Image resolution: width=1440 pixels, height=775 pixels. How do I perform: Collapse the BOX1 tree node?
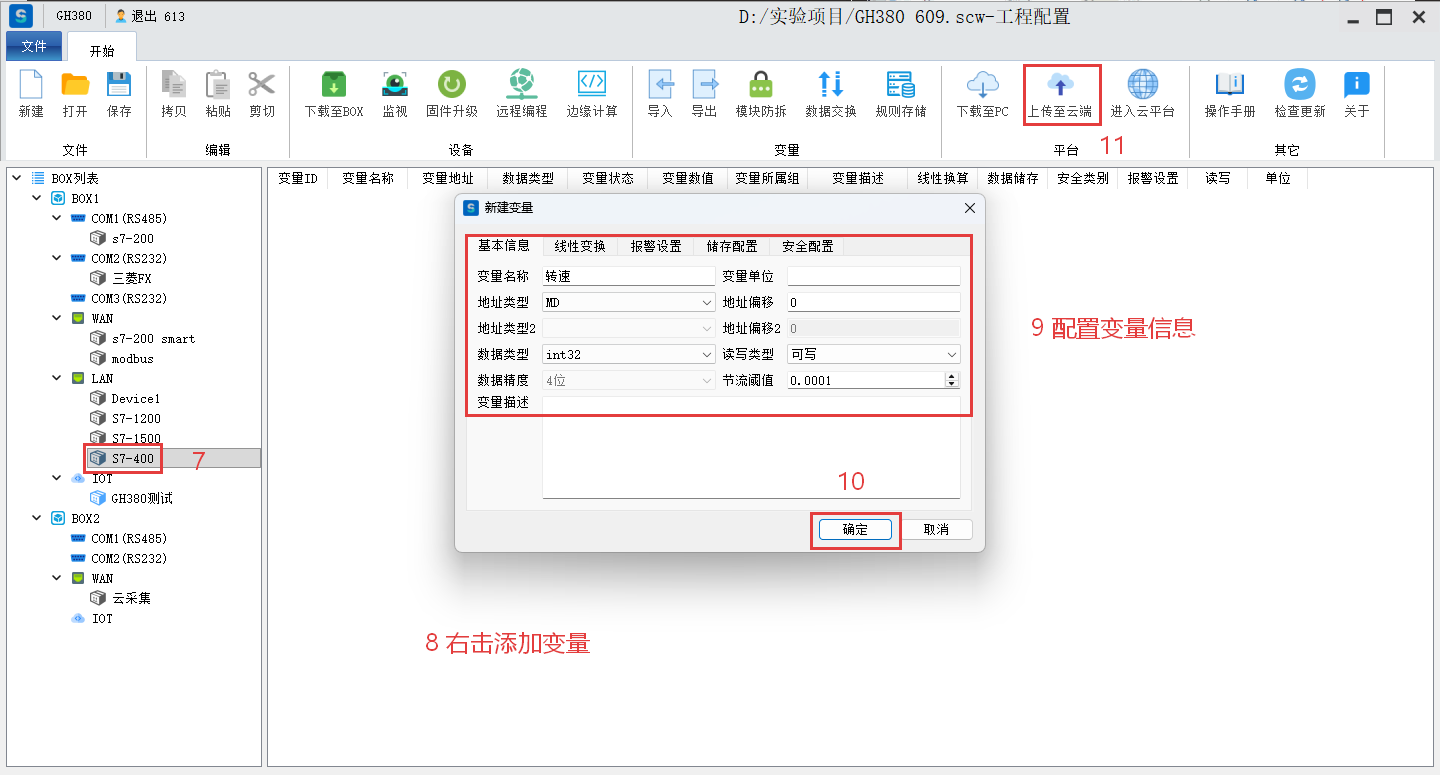click(36, 198)
